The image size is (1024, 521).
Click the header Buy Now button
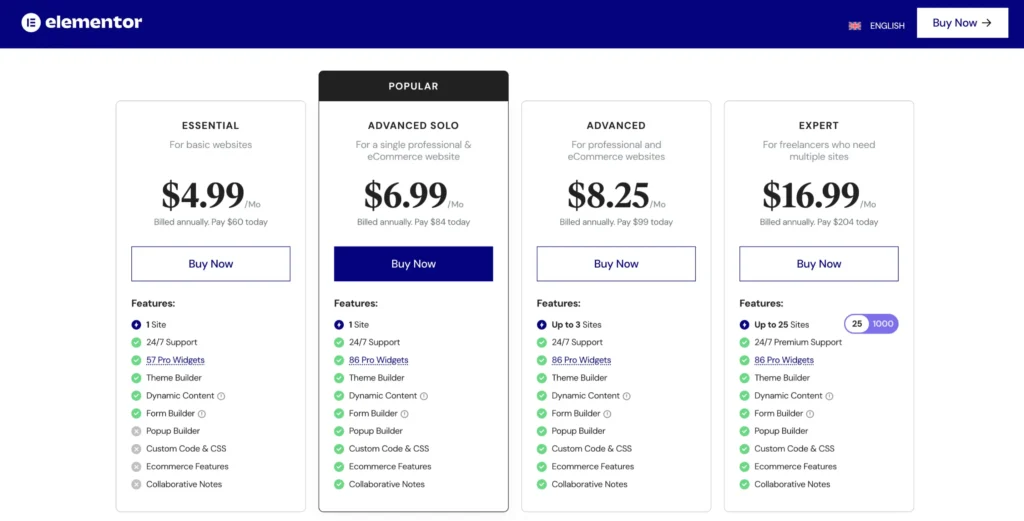pos(962,23)
